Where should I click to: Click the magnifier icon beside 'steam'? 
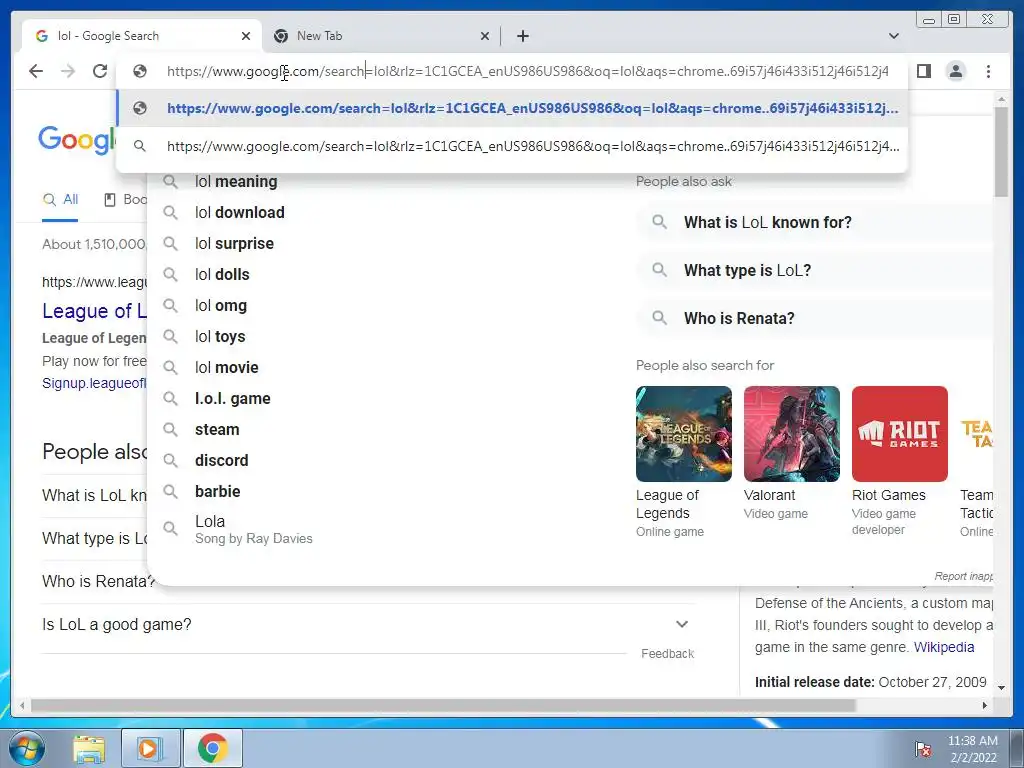(170, 430)
